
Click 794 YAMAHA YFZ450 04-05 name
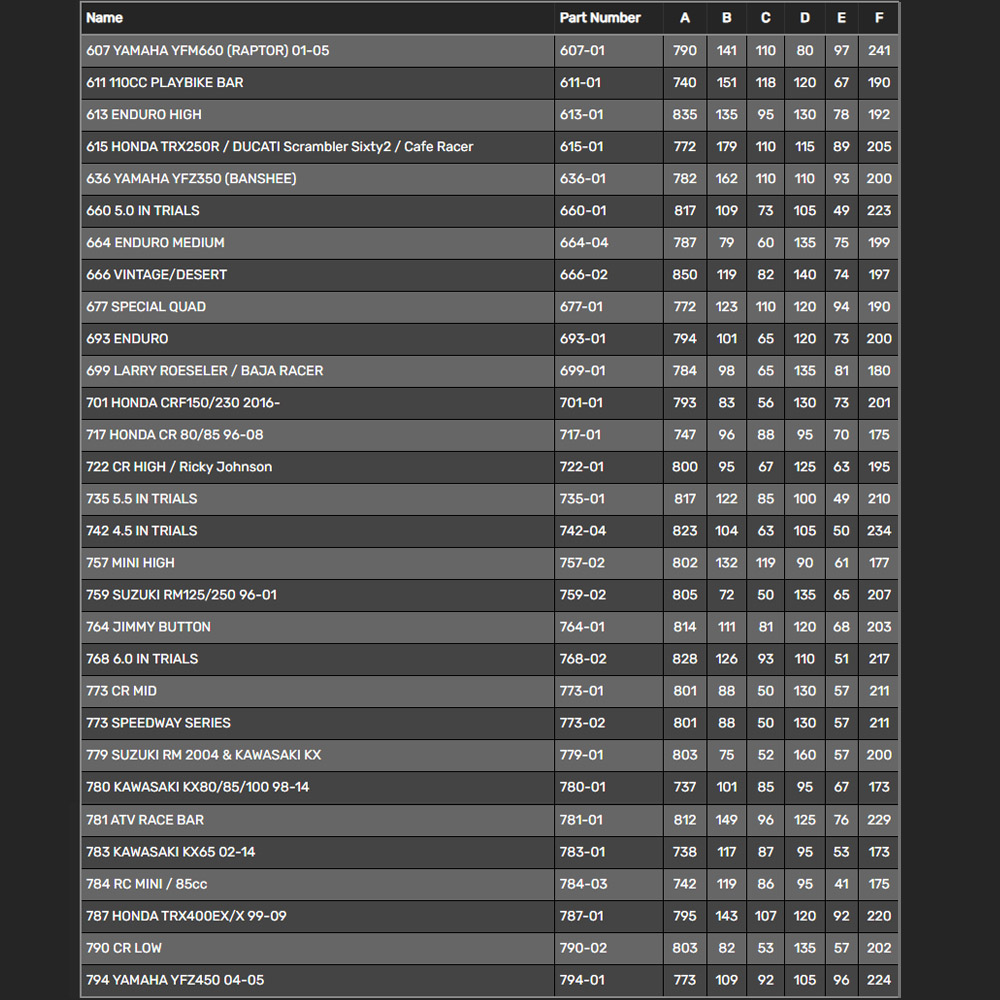[x=175, y=979]
